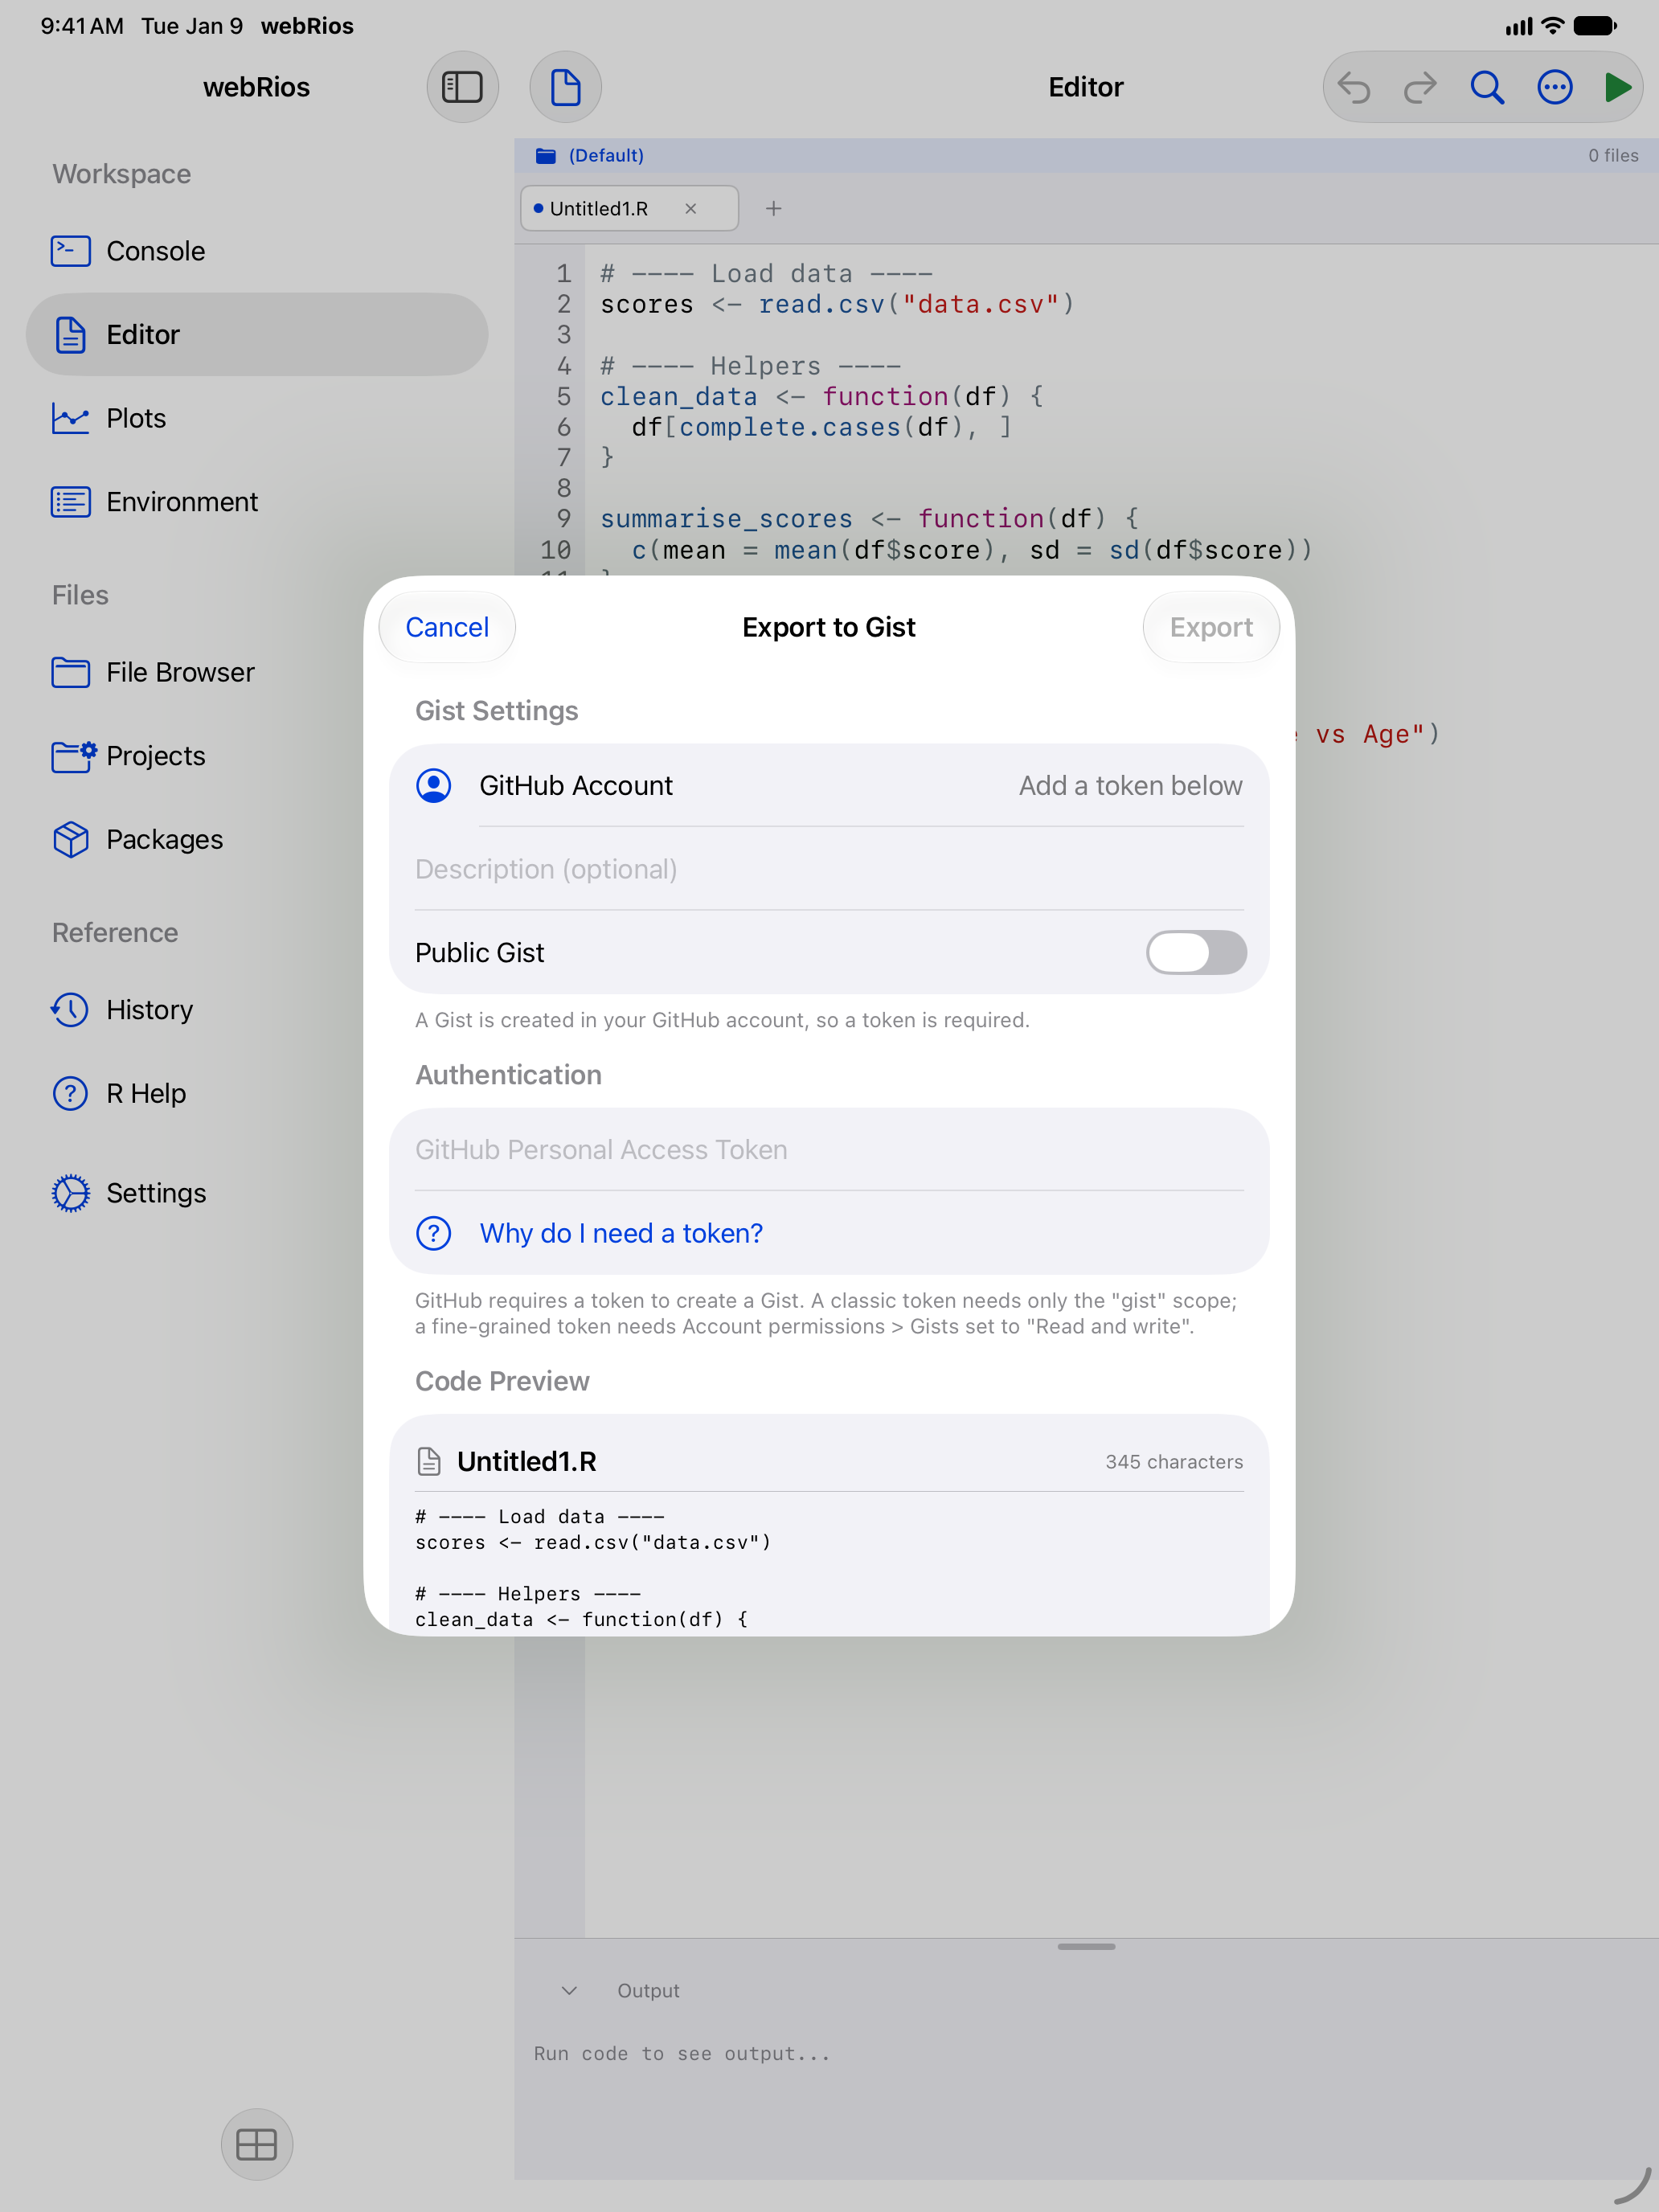Open Projects in the sidebar
Screen dimensions: 1659x2212
(257, 755)
